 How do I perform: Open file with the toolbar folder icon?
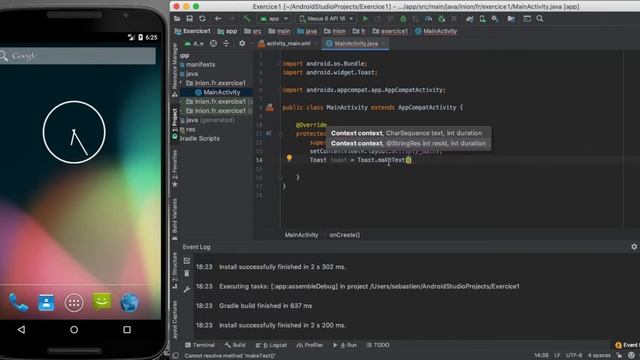[177, 19]
